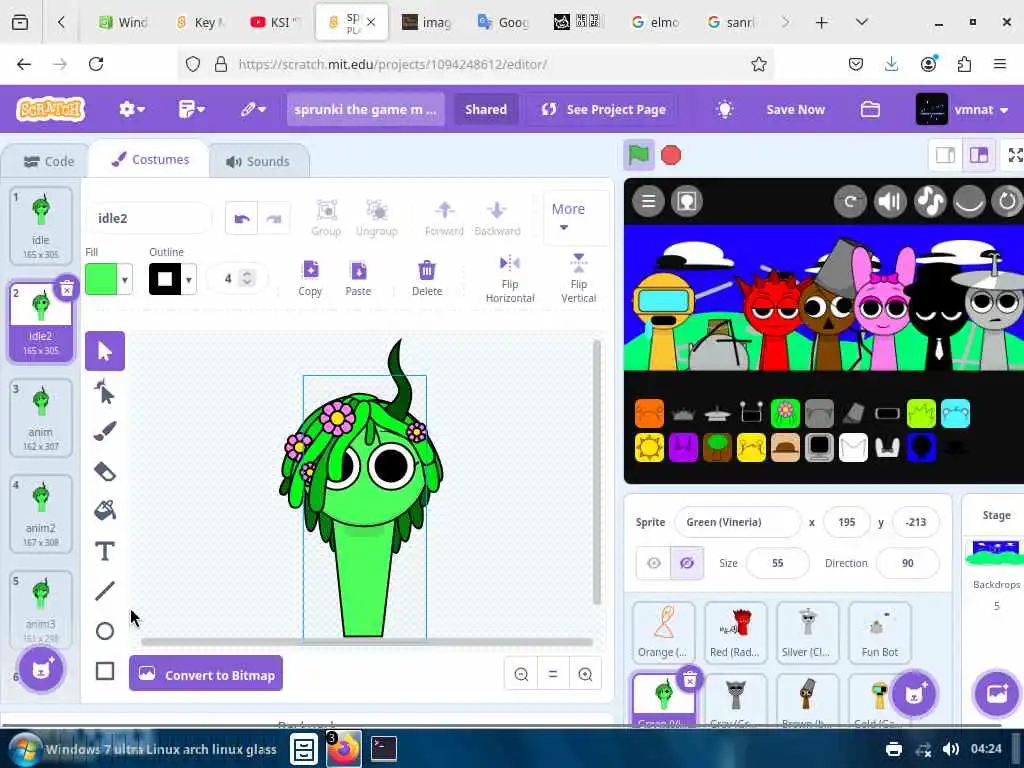1024x768 pixels.
Task: Toggle the music note button in game stage
Action: [930, 201]
